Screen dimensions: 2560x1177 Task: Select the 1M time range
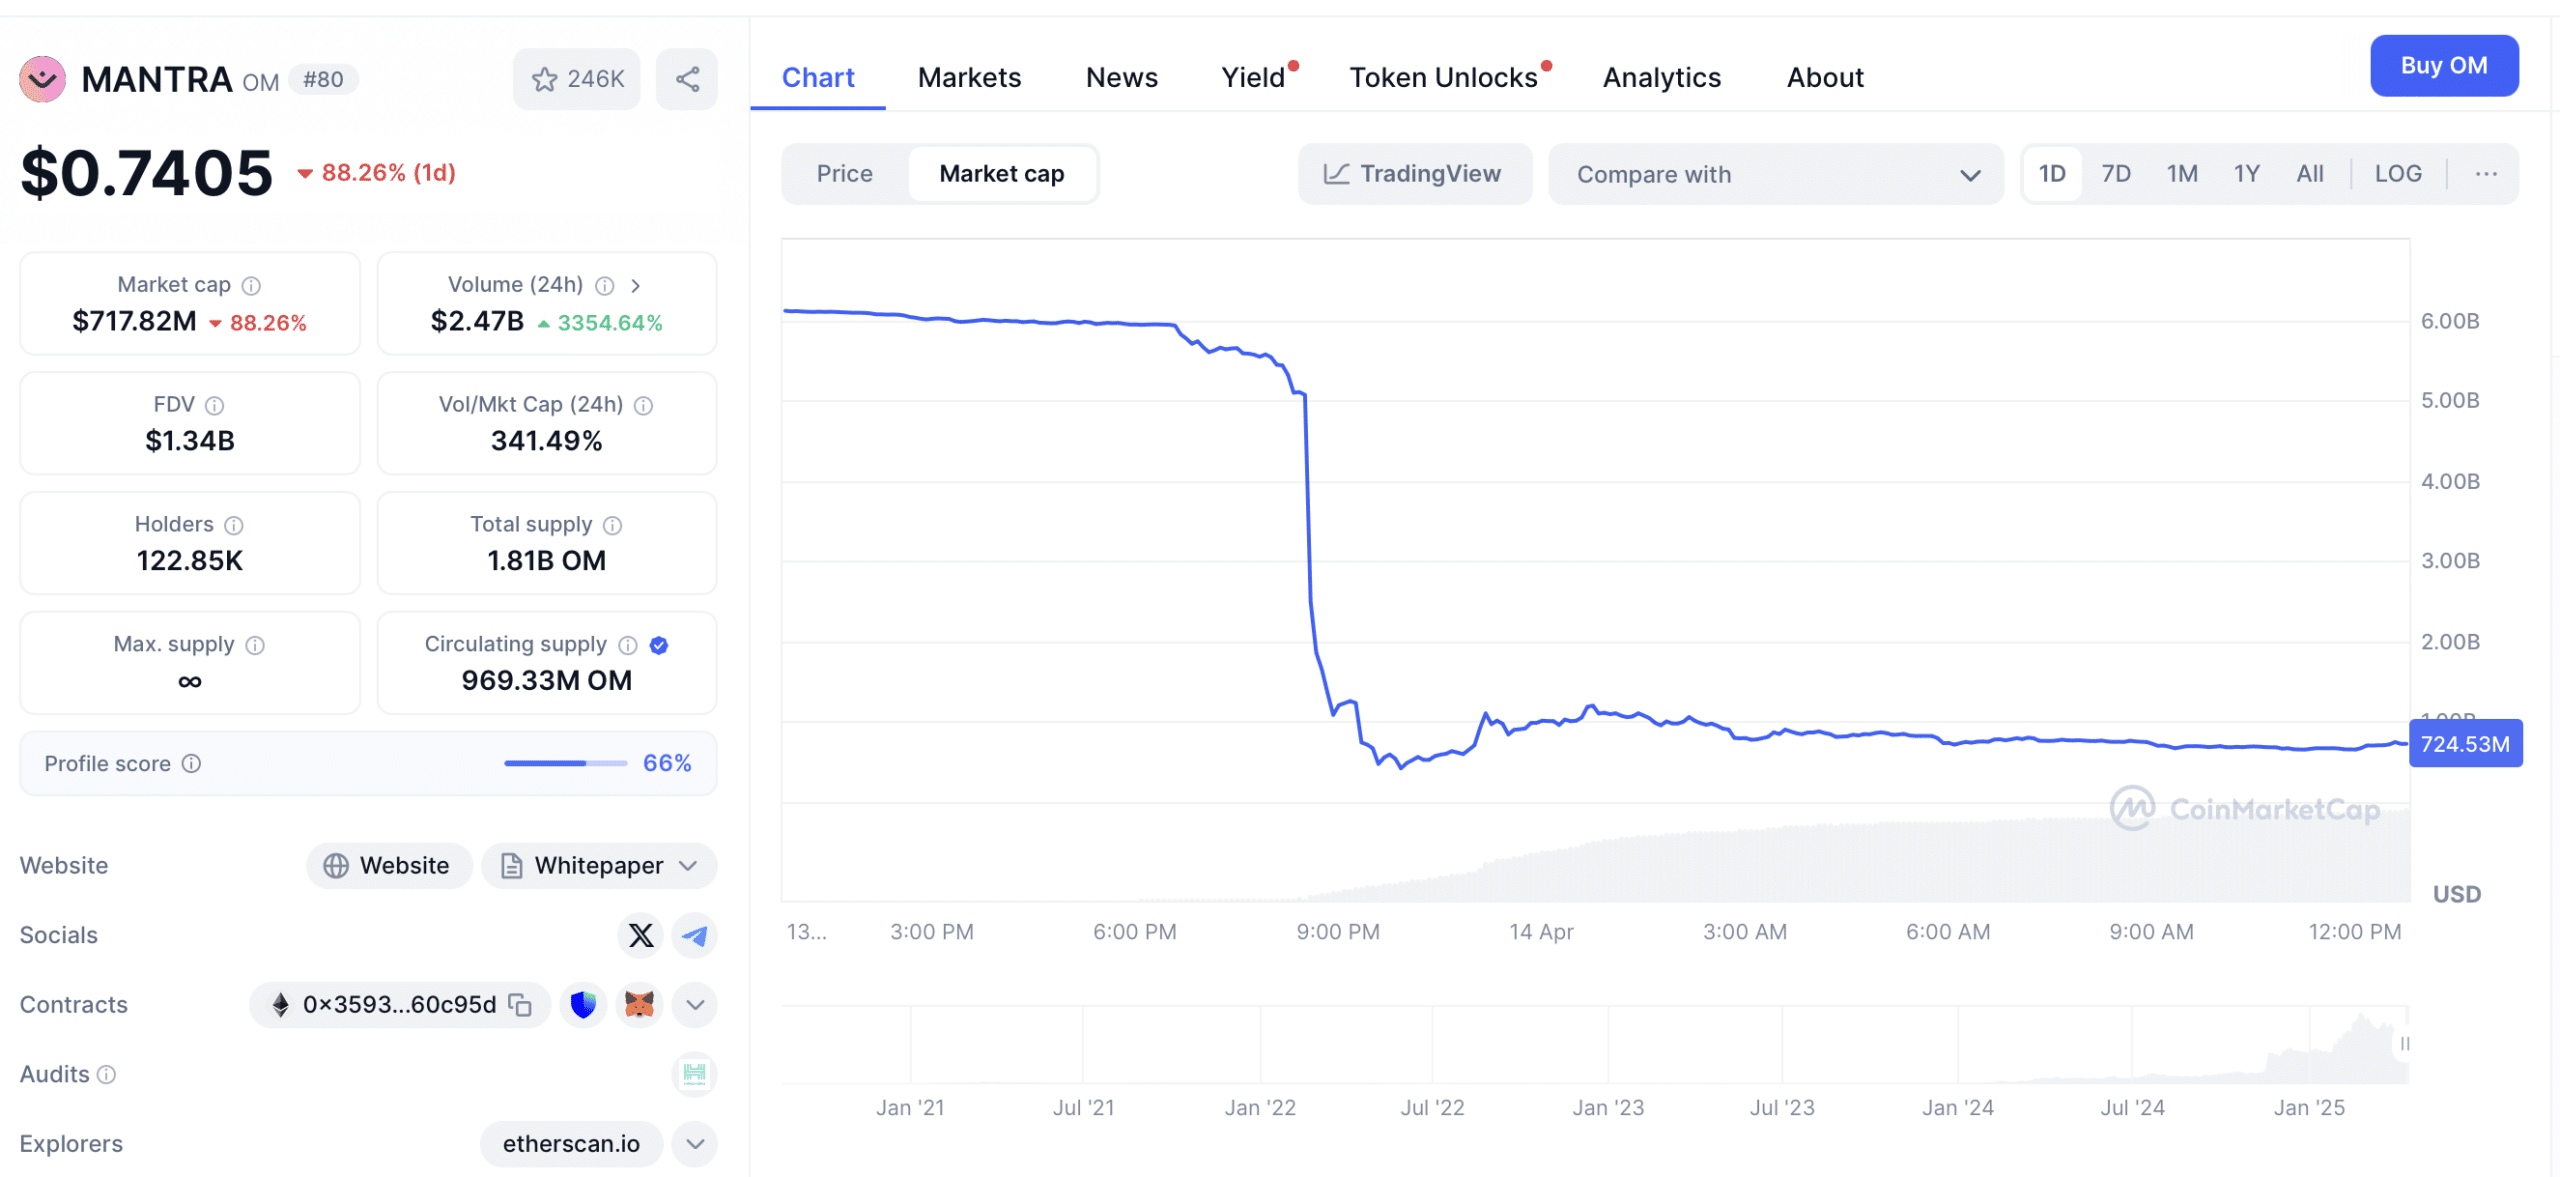(x=2182, y=174)
